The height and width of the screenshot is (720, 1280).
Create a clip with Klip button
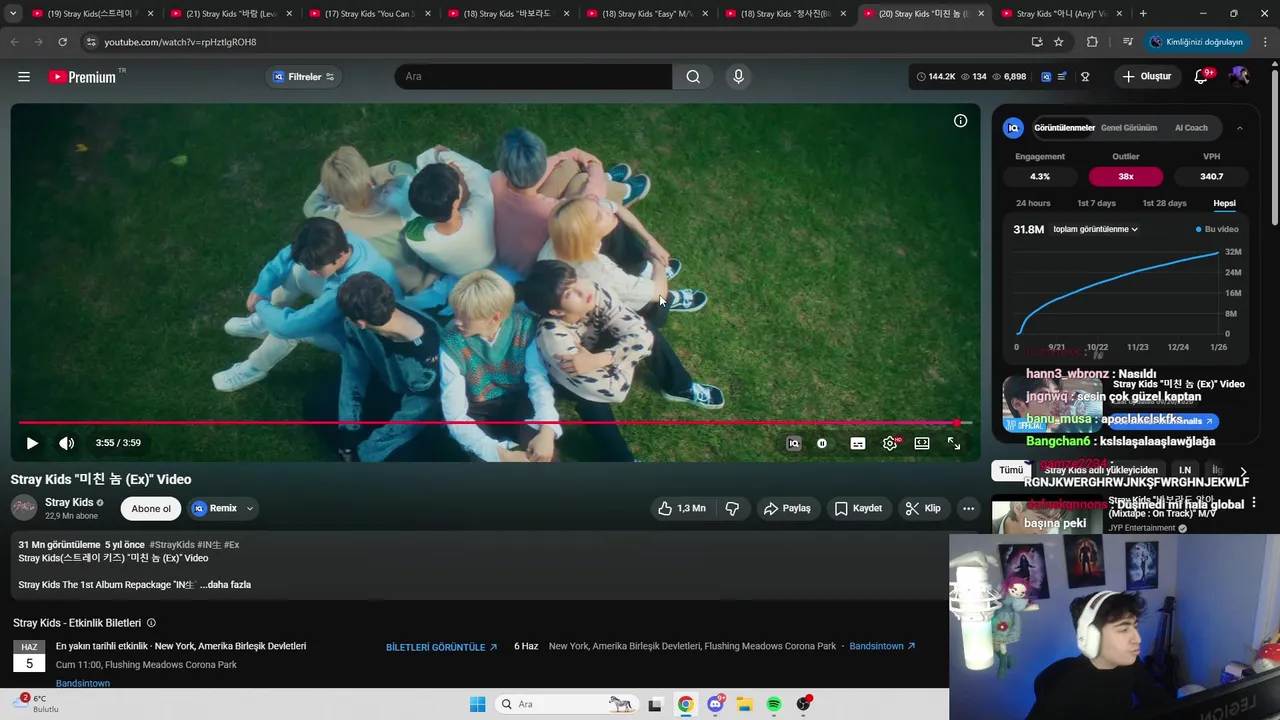click(923, 508)
